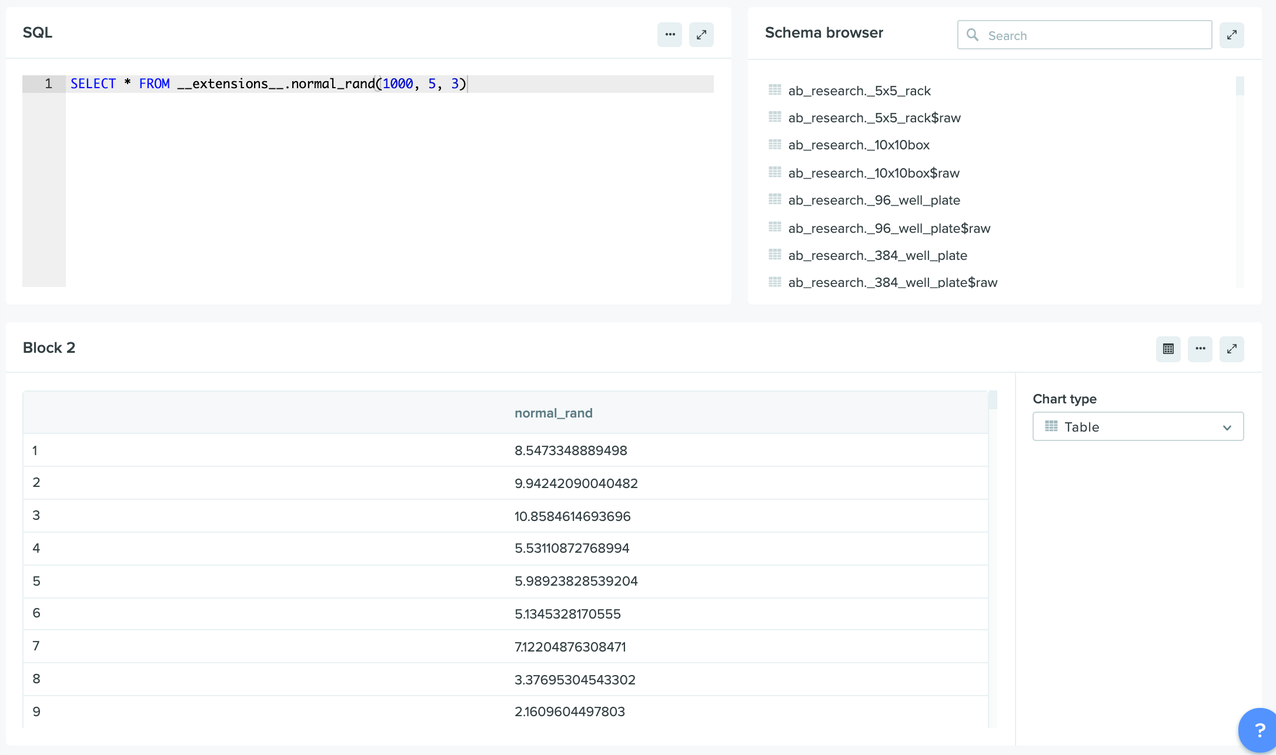
Task: Open the Block 2 more options menu
Action: [1200, 349]
